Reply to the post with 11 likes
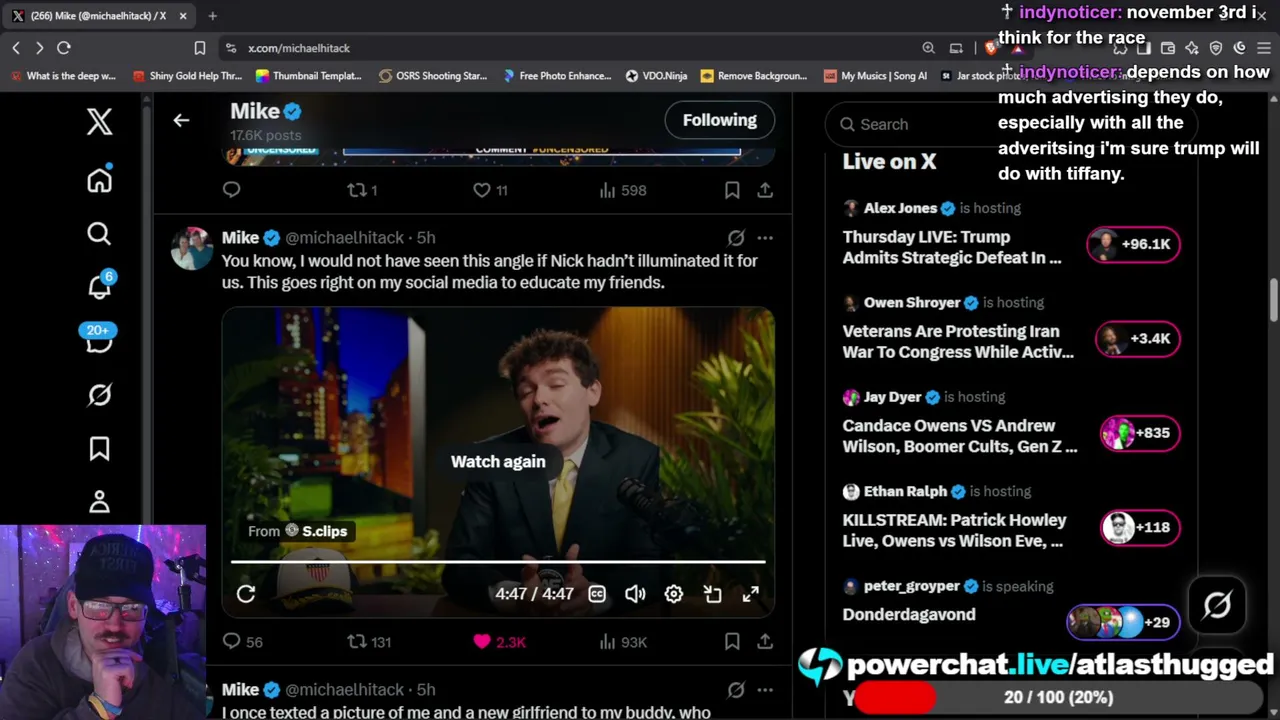This screenshot has height=720, width=1280. 232,190
